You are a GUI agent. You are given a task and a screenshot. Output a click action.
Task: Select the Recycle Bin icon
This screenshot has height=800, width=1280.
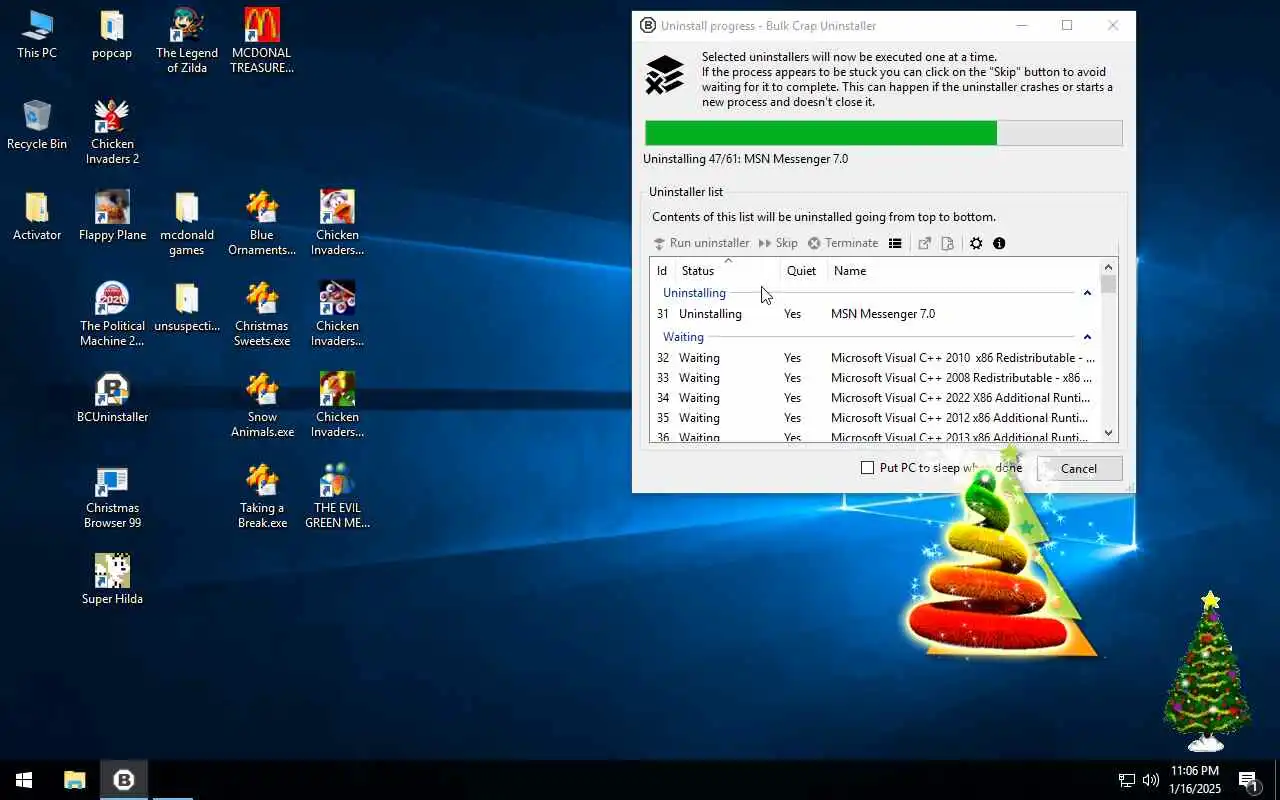tap(37, 125)
